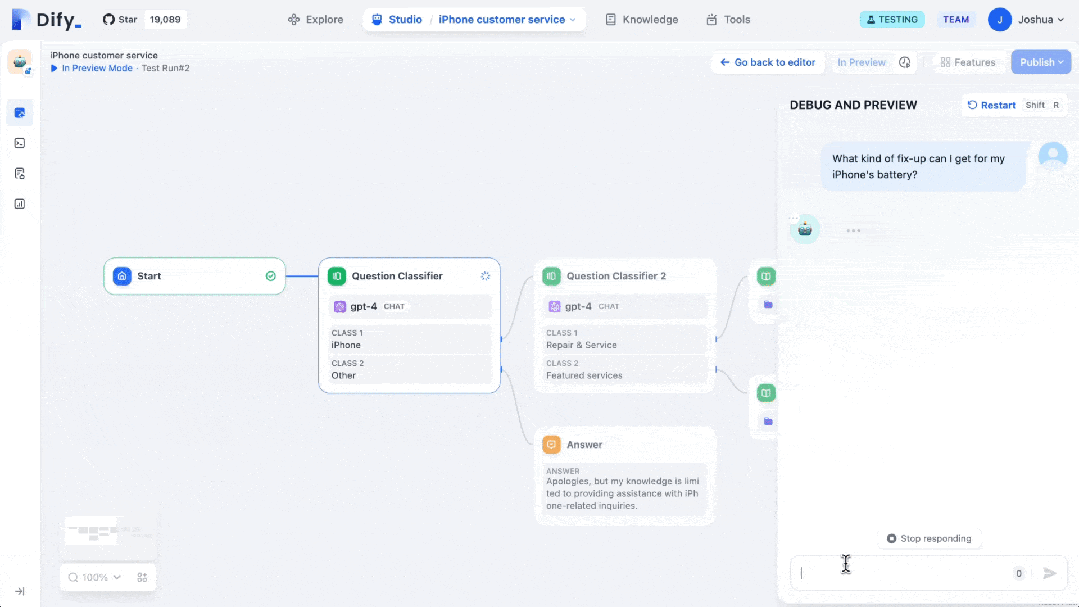Image resolution: width=1079 pixels, height=607 pixels.
Task: Click the Dify logo
Action: point(46,19)
